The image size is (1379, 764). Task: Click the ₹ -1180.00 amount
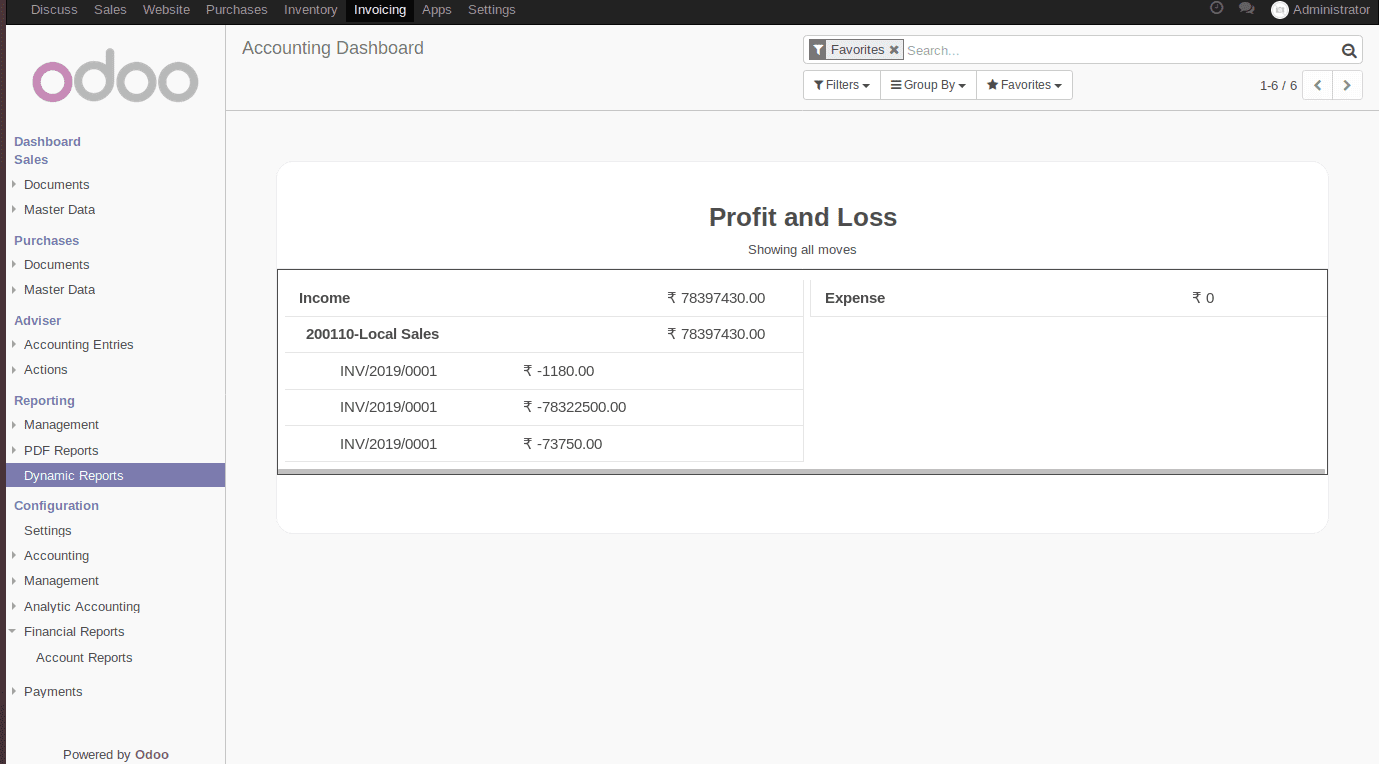tap(559, 371)
